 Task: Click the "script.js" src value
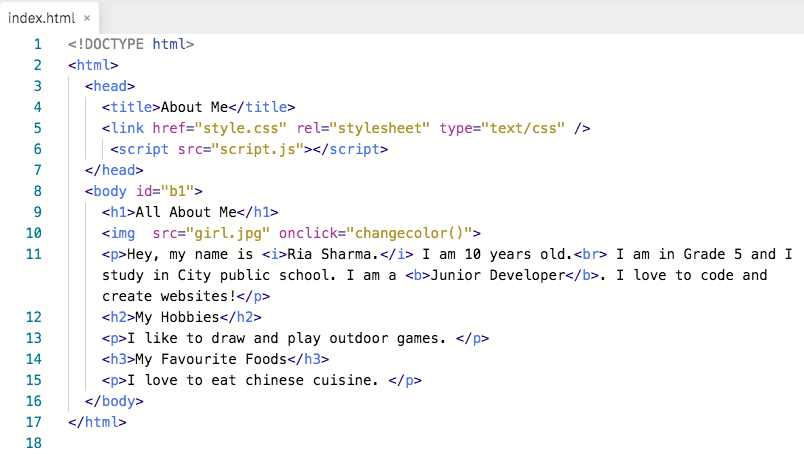pos(258,149)
